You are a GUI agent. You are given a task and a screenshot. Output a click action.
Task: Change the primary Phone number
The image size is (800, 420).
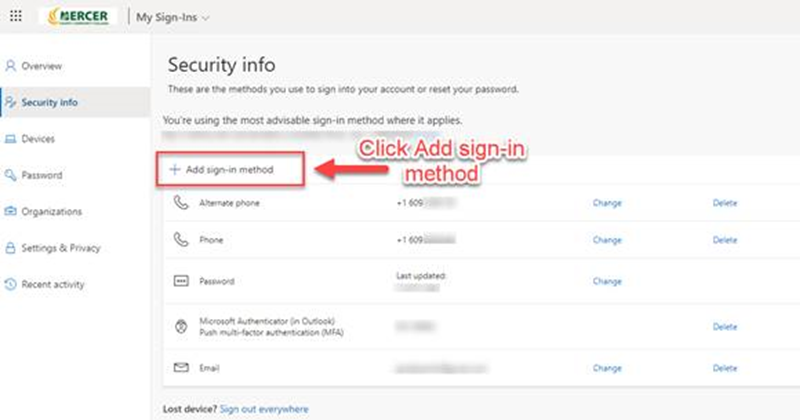click(607, 240)
